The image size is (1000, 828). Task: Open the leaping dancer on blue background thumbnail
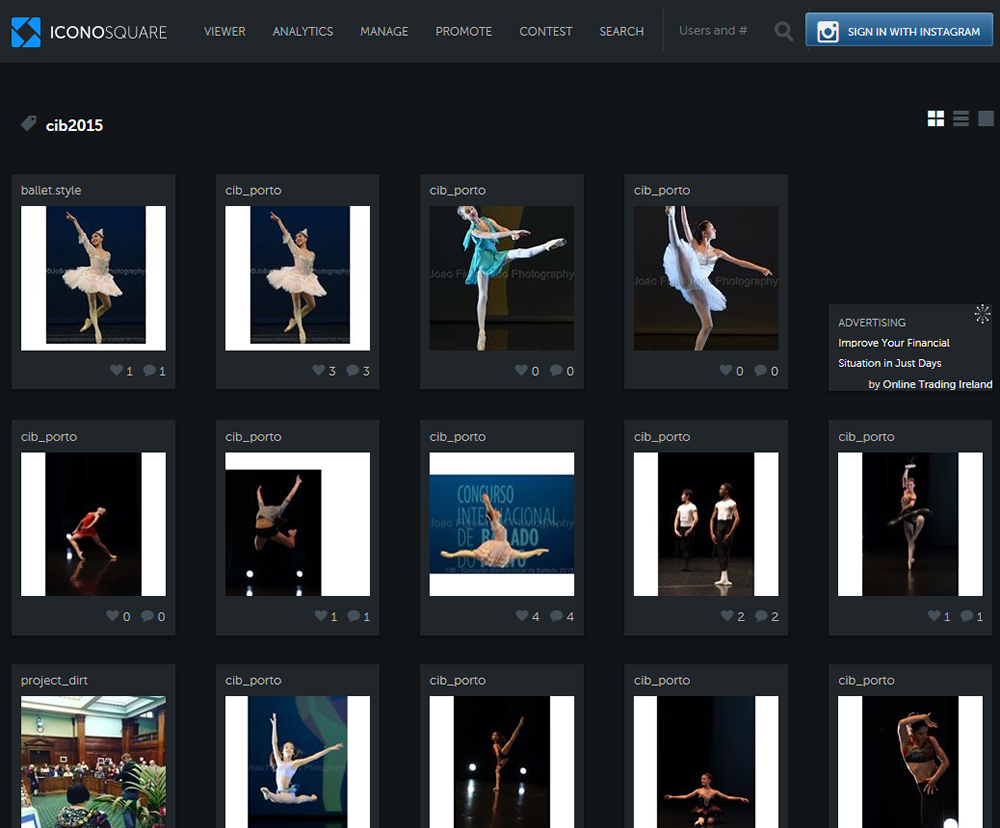point(297,762)
